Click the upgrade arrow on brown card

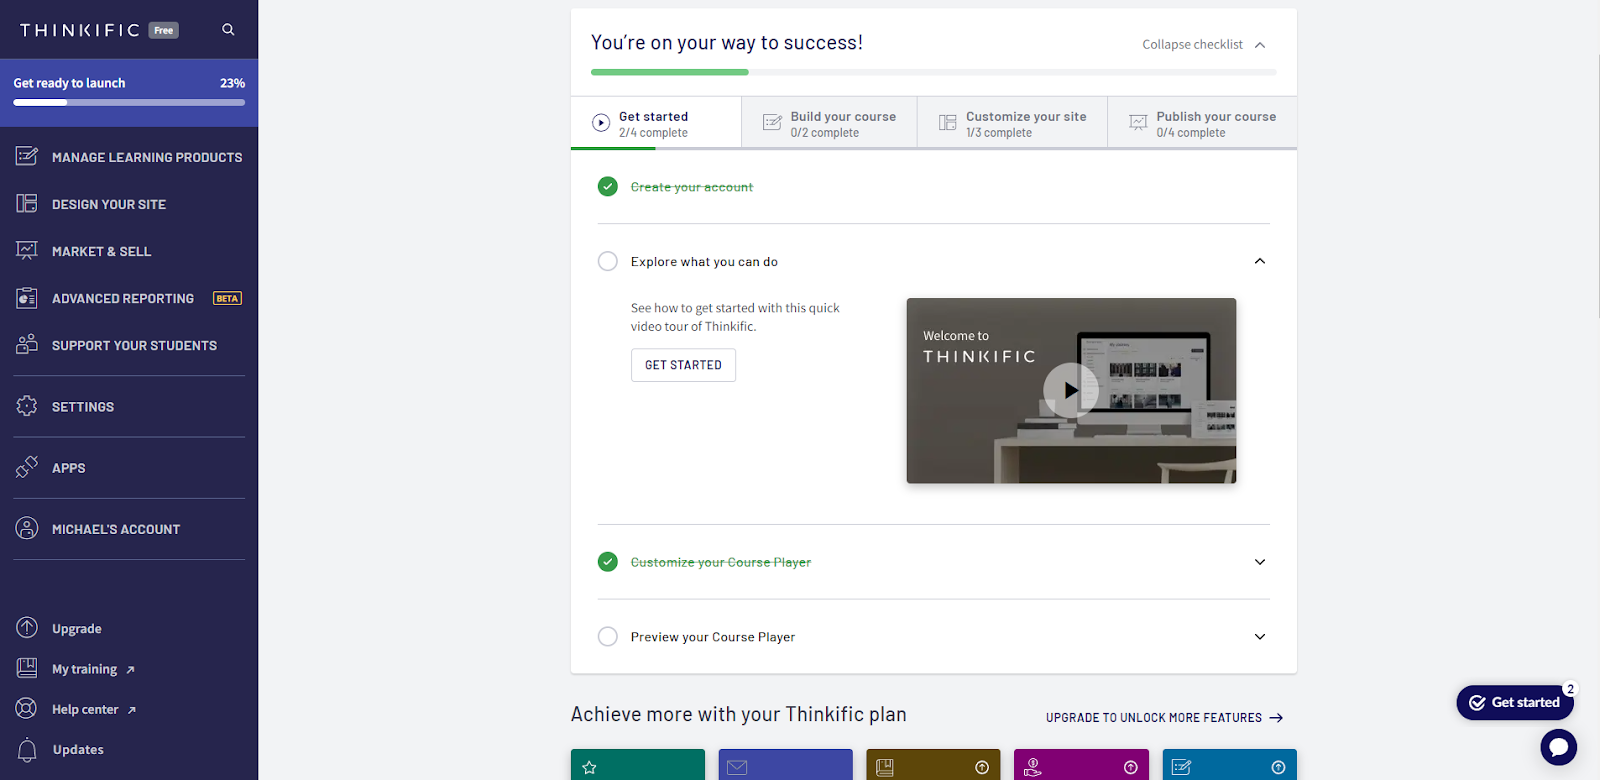982,768
